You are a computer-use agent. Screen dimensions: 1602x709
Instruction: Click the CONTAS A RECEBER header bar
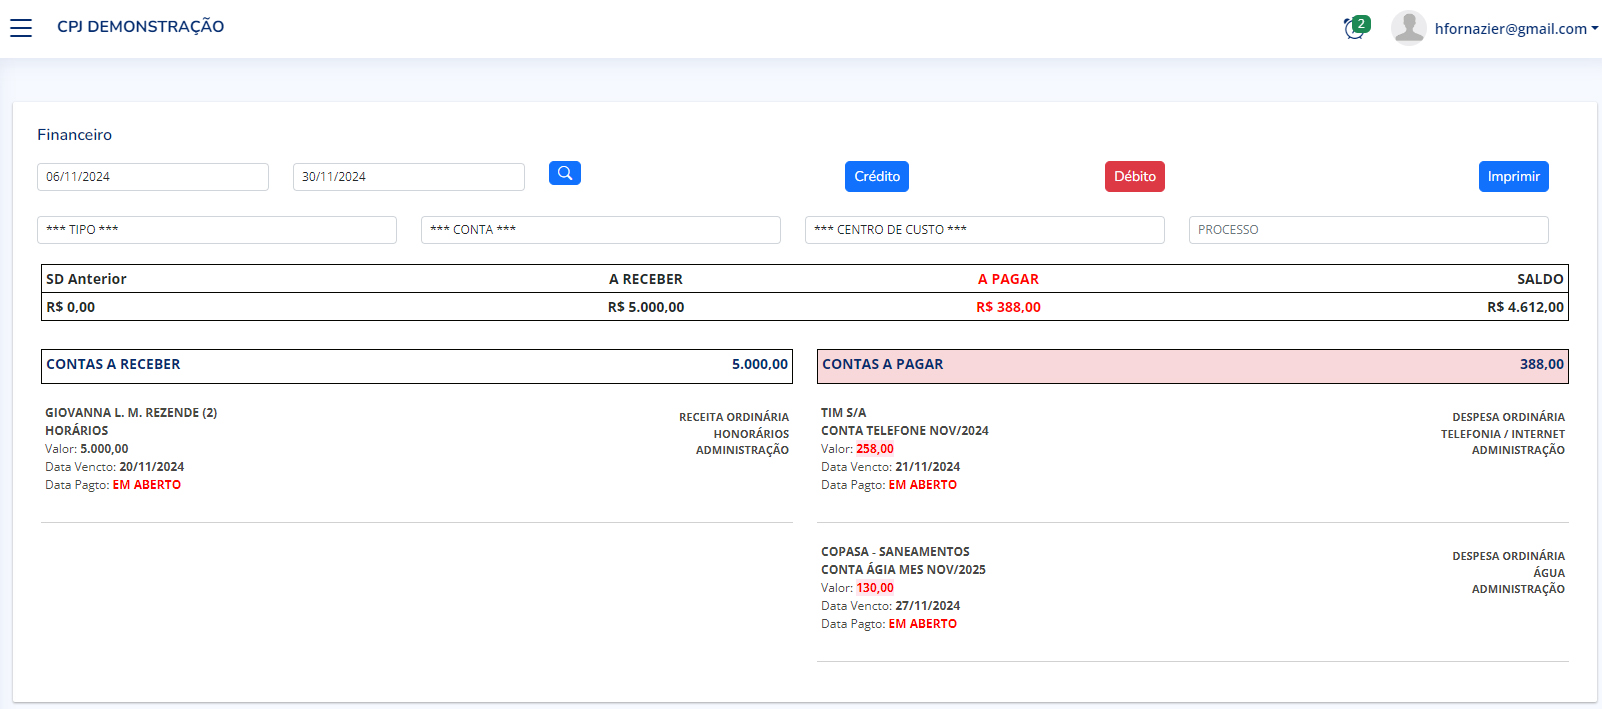click(416, 366)
